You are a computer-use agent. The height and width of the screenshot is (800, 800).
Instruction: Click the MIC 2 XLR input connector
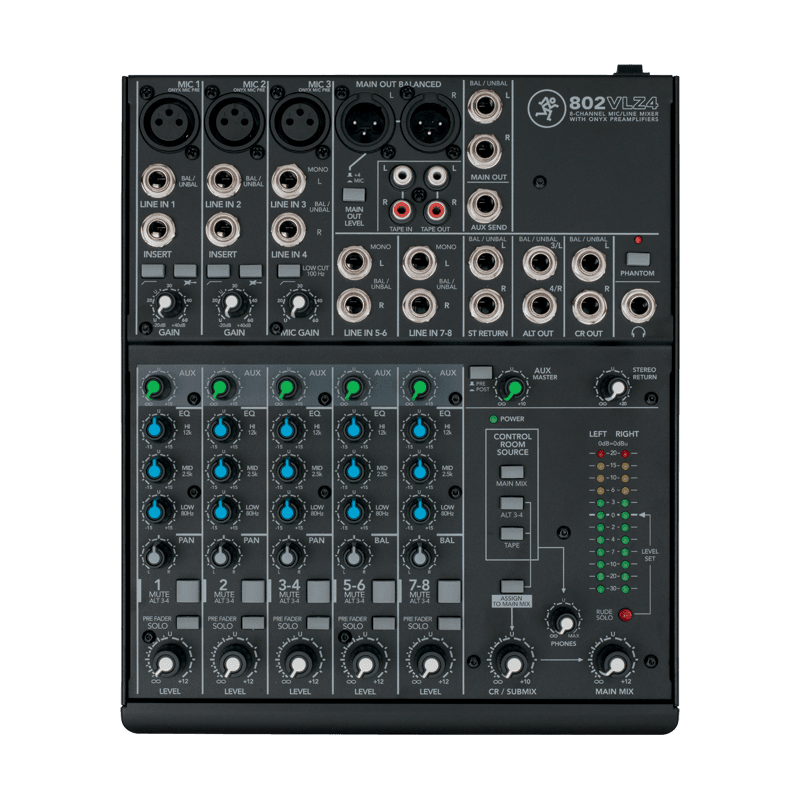tap(234, 122)
